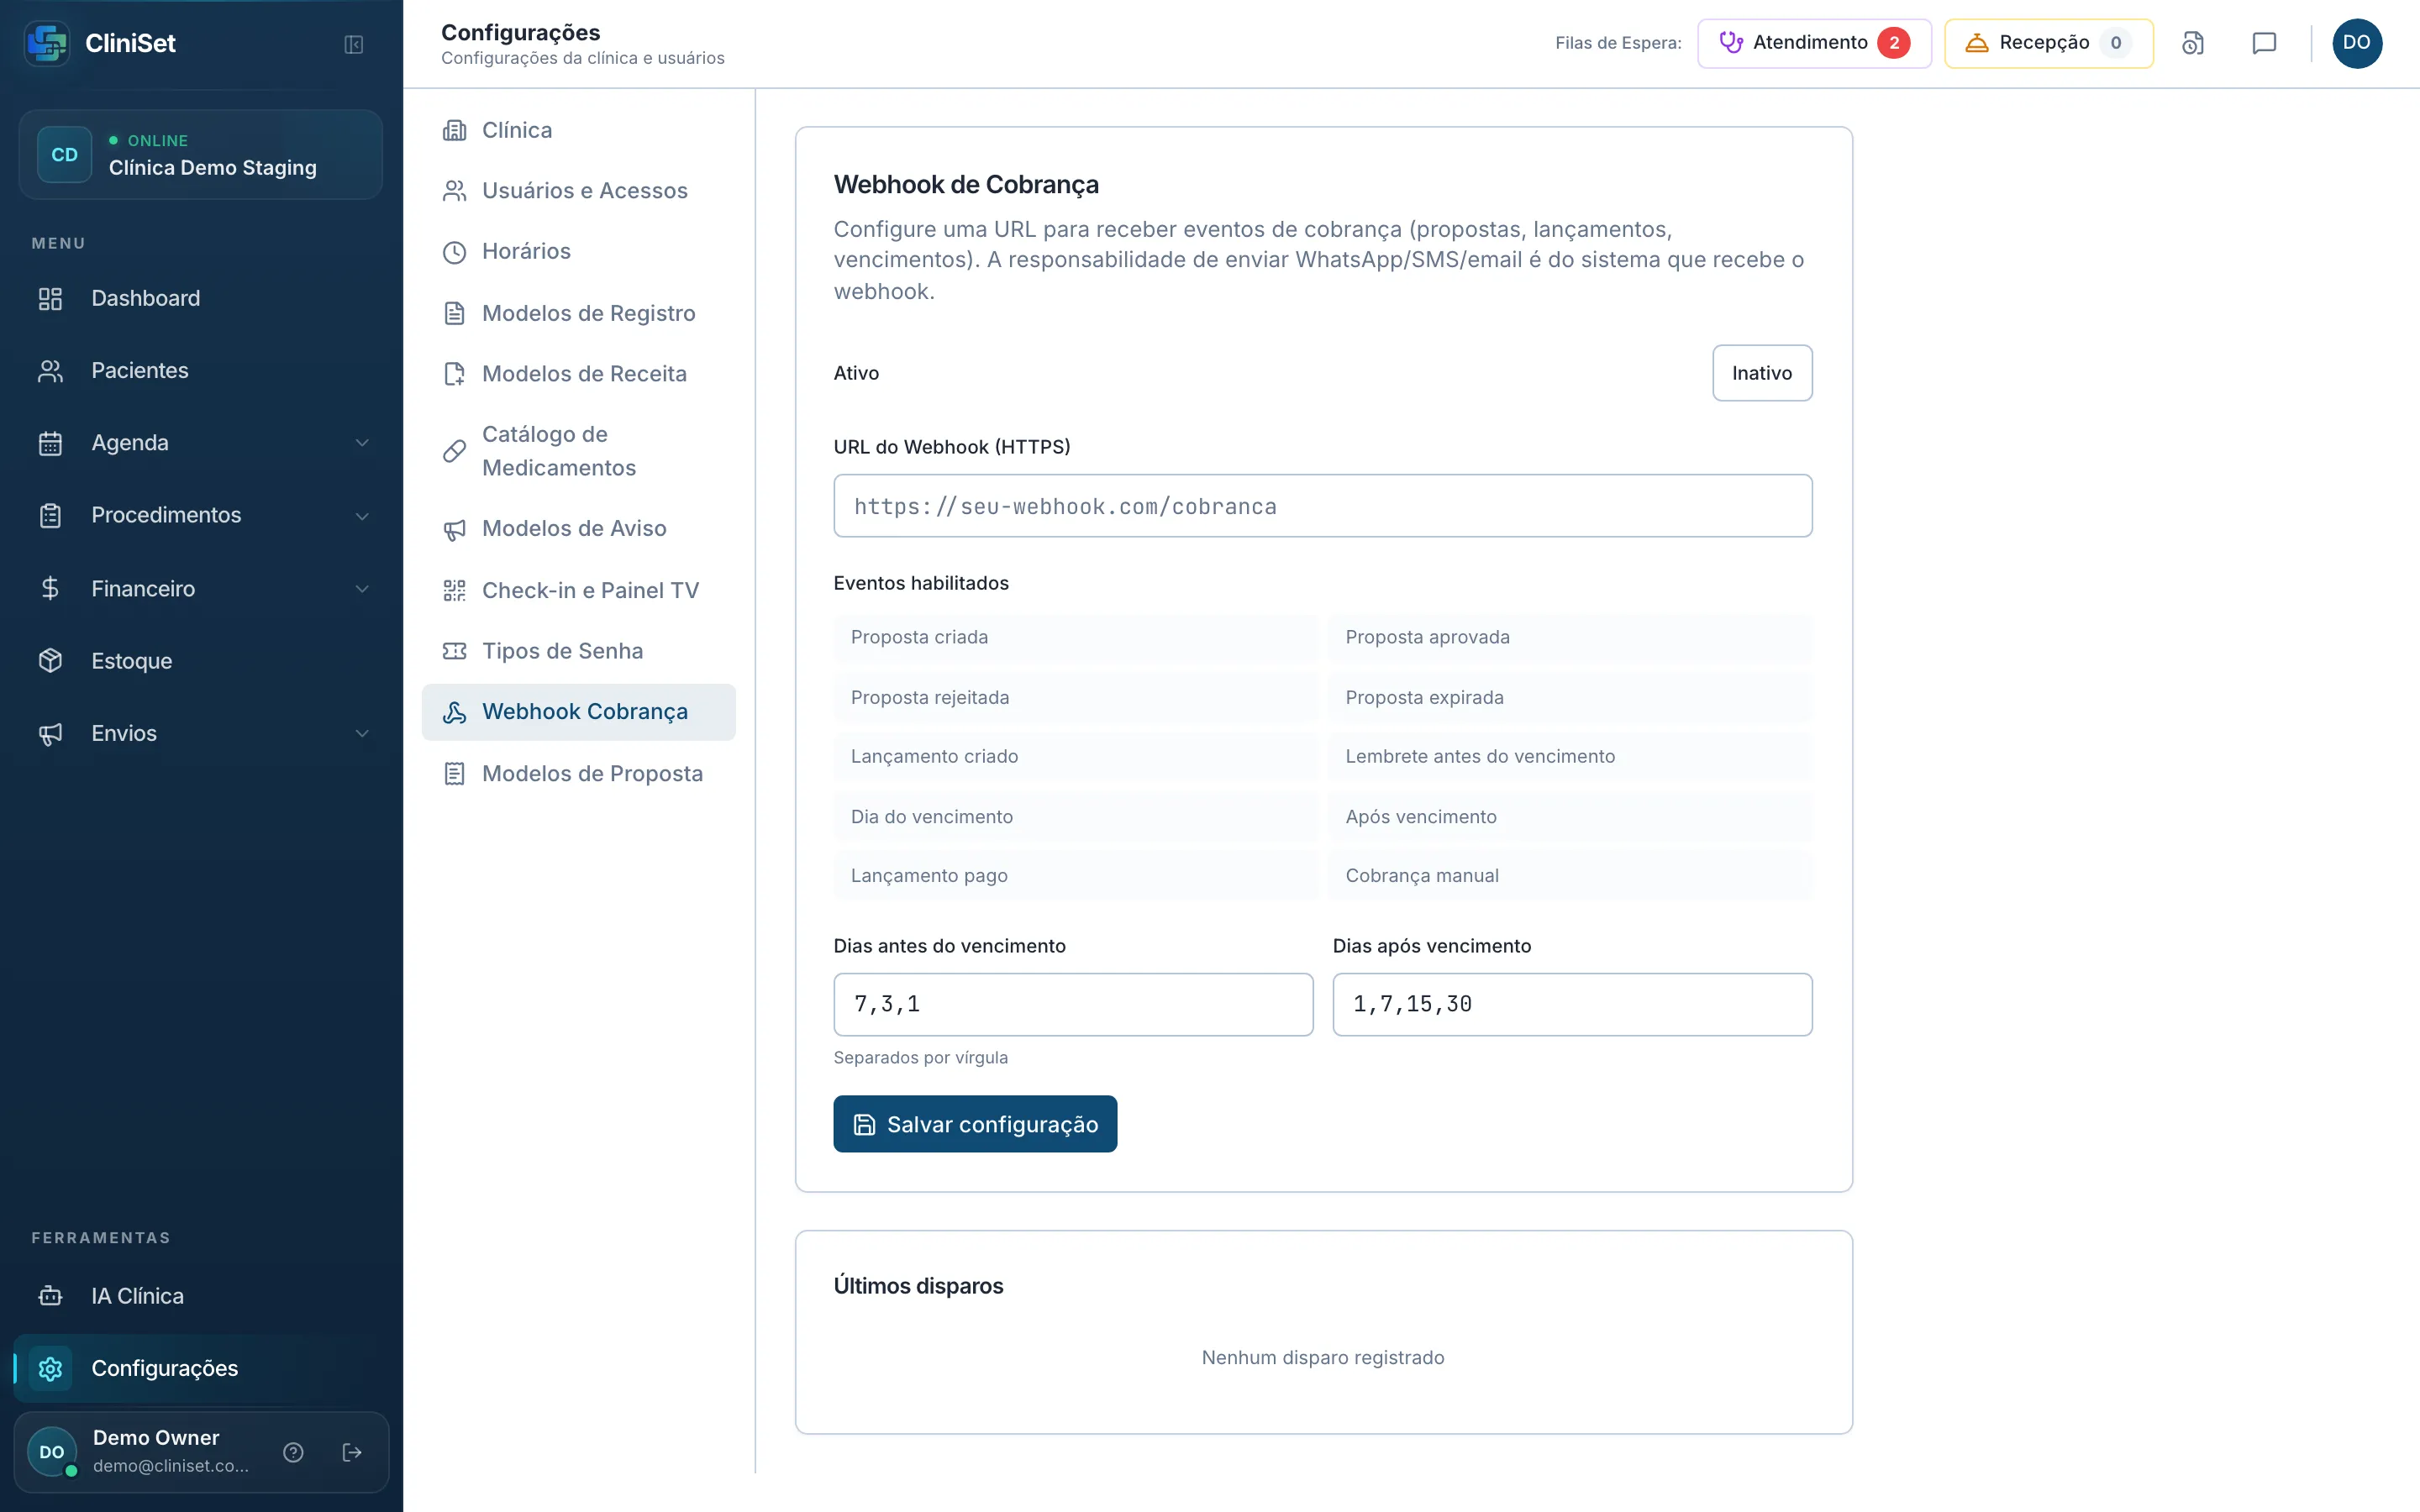
Task: Click the Clínica building icon
Action: click(455, 130)
